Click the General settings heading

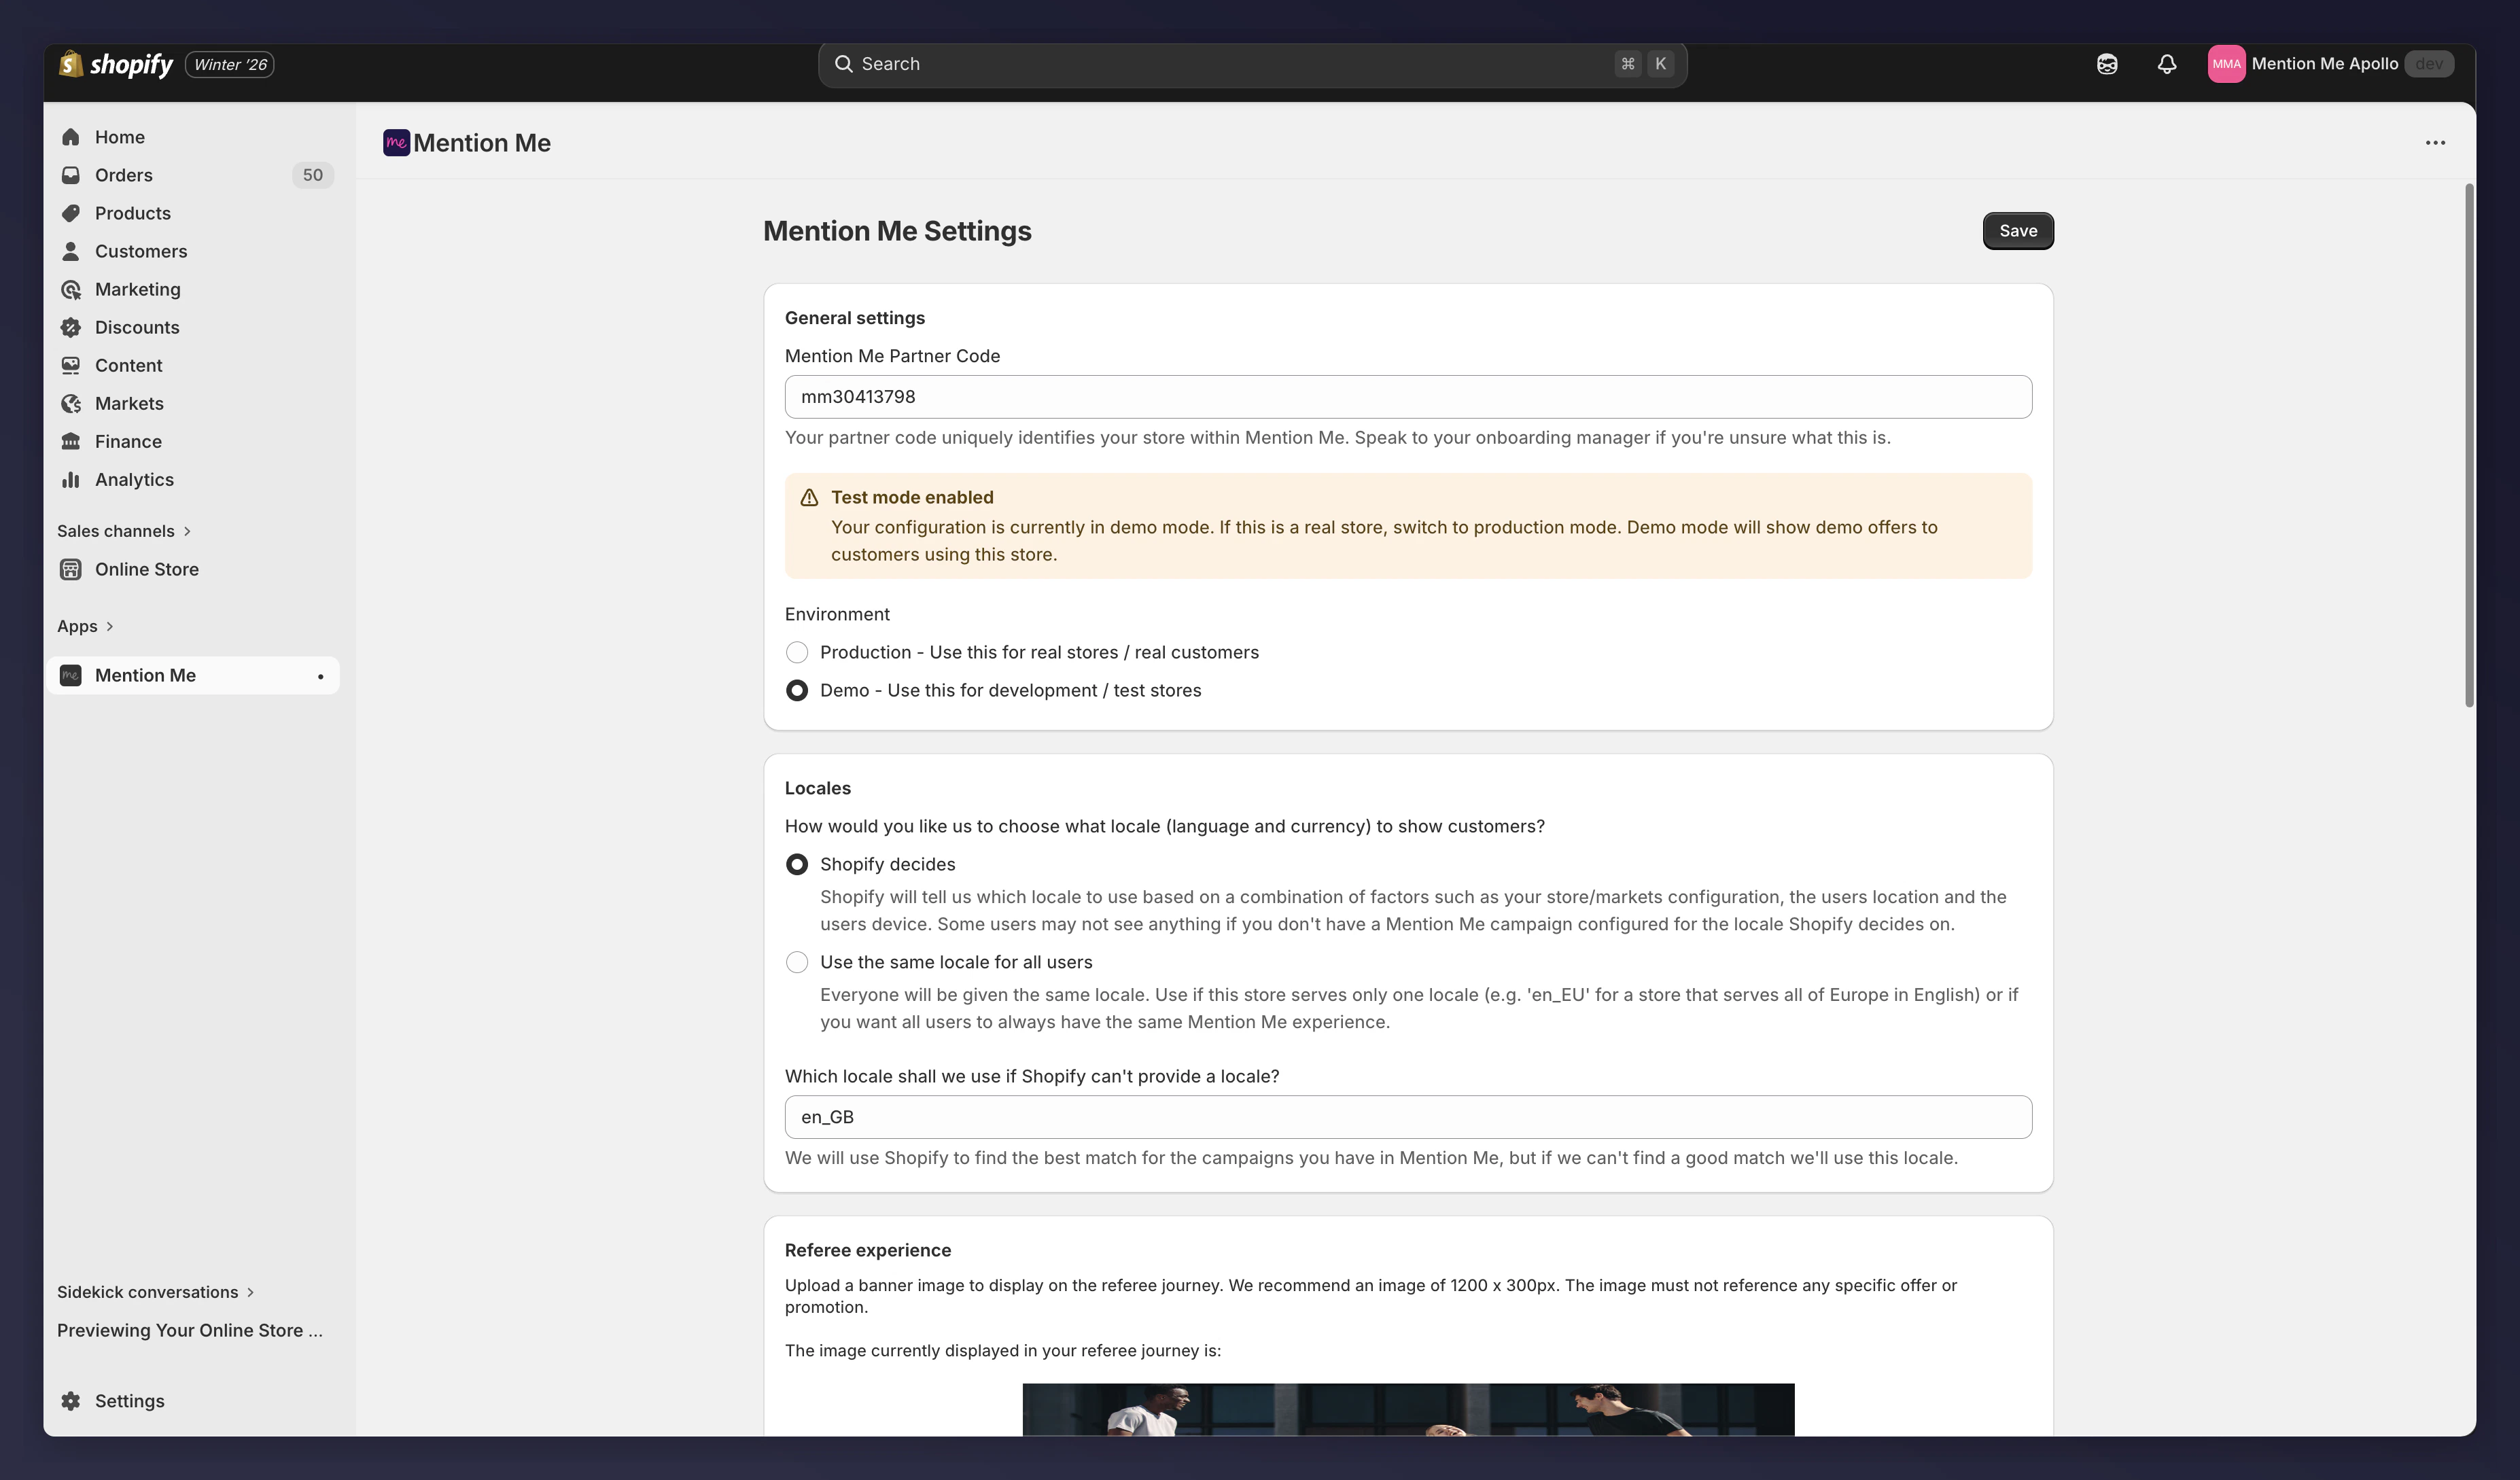tap(855, 318)
